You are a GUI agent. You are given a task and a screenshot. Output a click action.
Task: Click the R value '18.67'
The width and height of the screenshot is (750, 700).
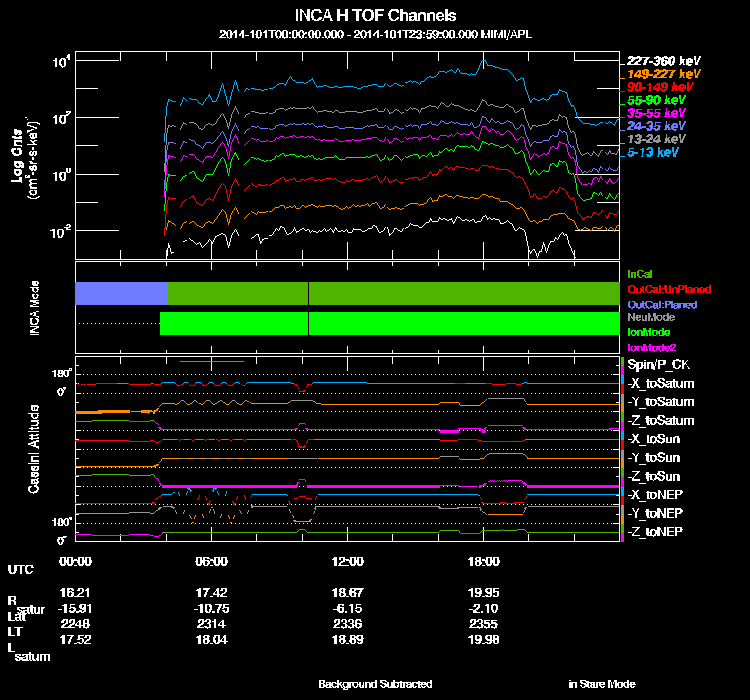click(x=348, y=592)
